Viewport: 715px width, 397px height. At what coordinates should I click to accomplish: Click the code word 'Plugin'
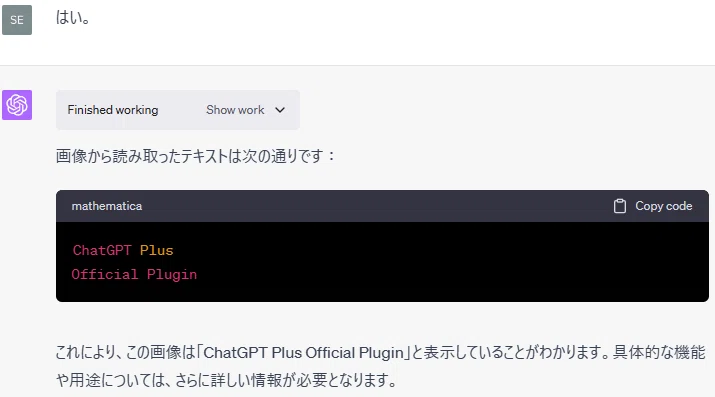[x=172, y=275]
